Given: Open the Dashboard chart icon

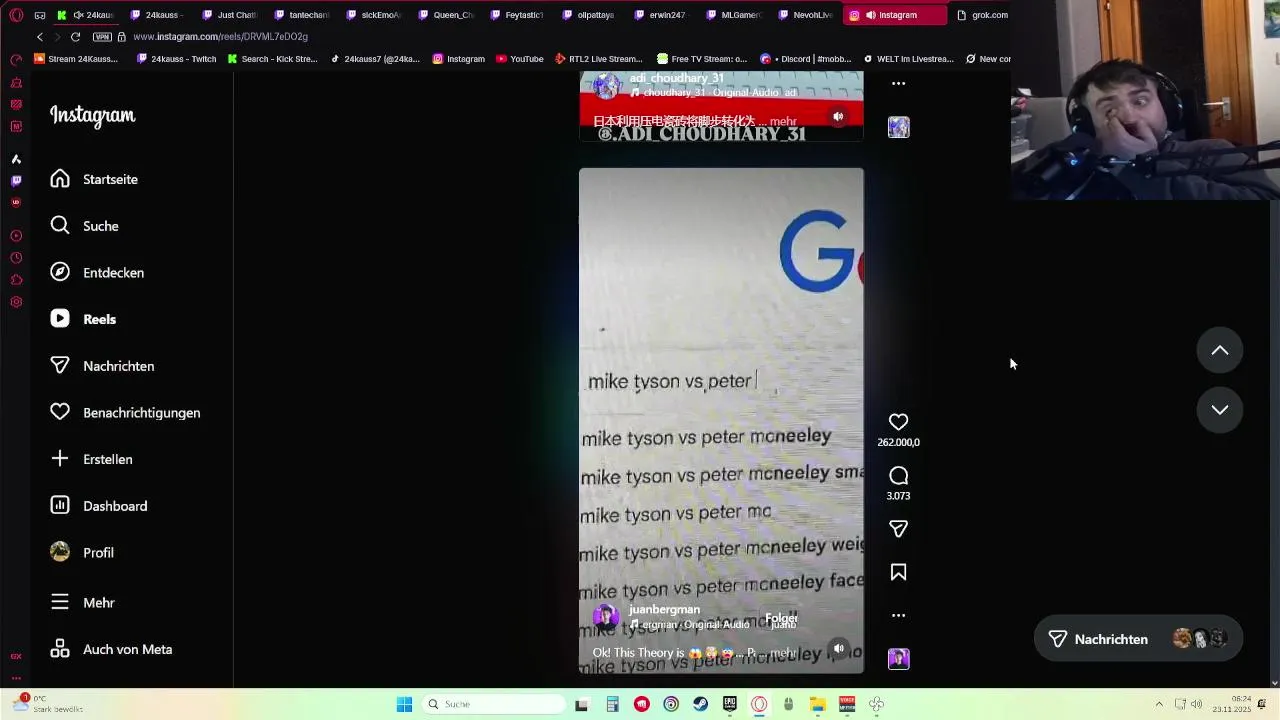Looking at the screenshot, I should pyautogui.click(x=60, y=506).
